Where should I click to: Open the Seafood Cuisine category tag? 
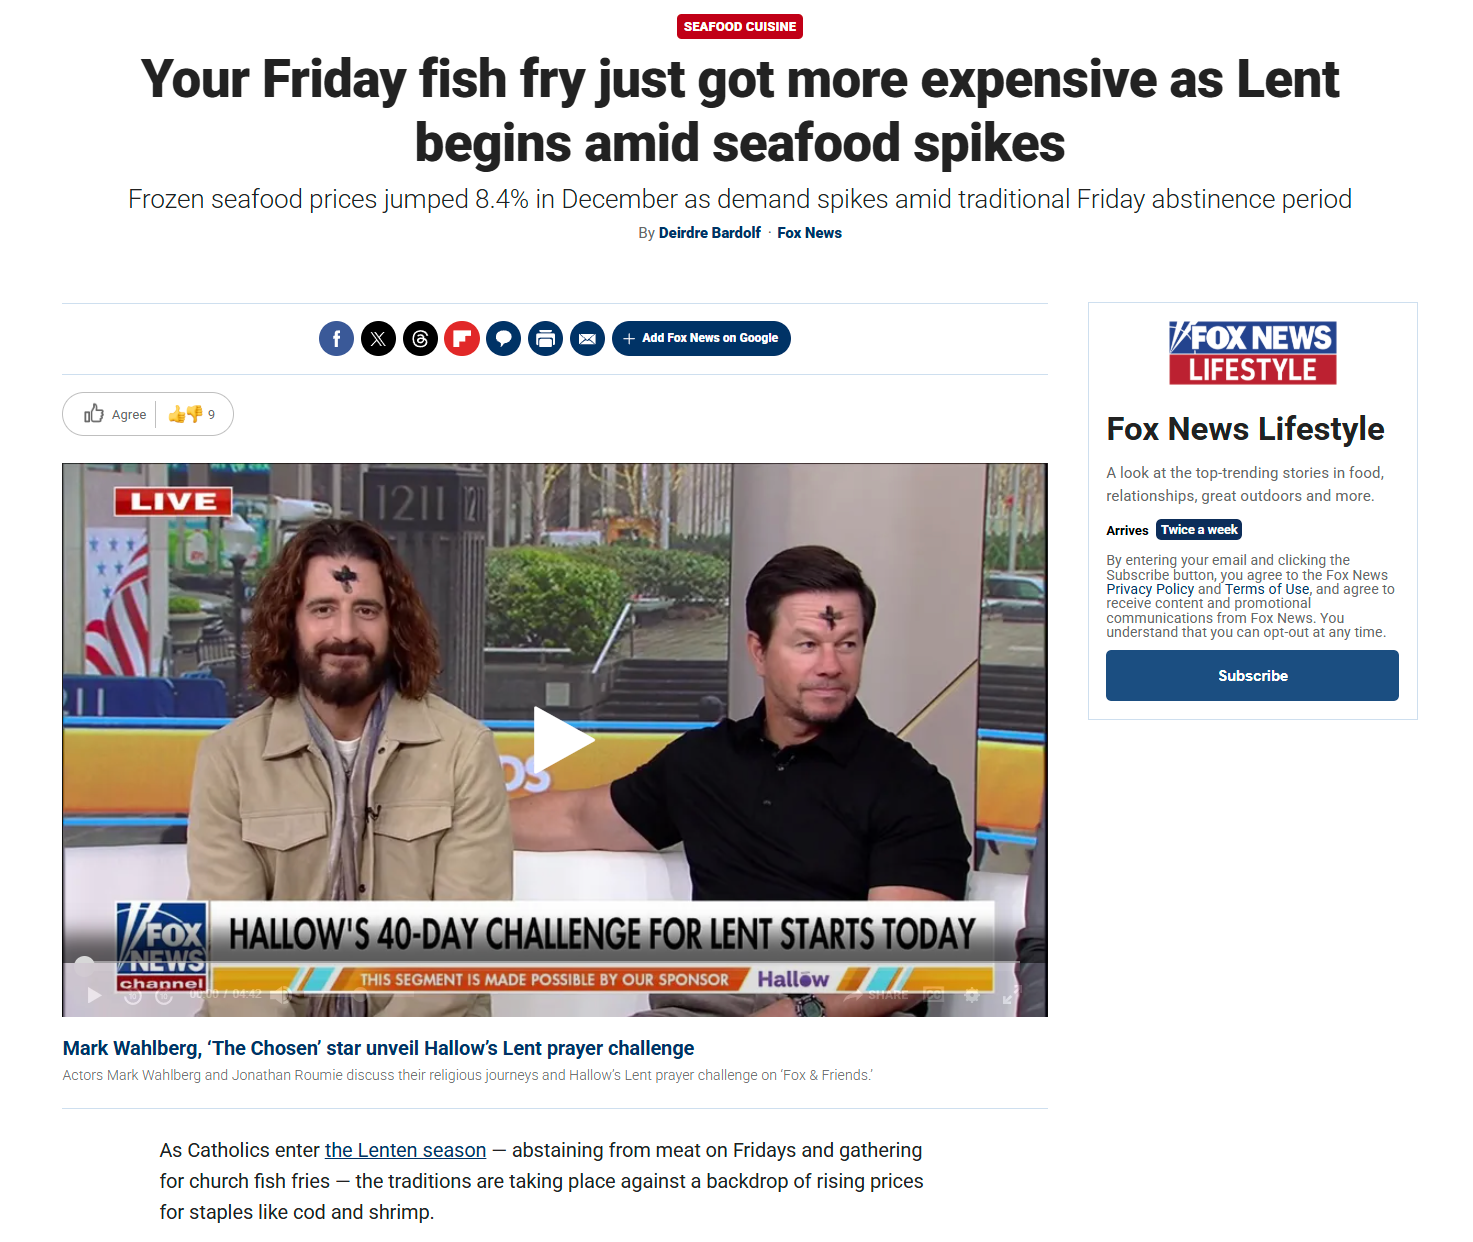tap(740, 26)
